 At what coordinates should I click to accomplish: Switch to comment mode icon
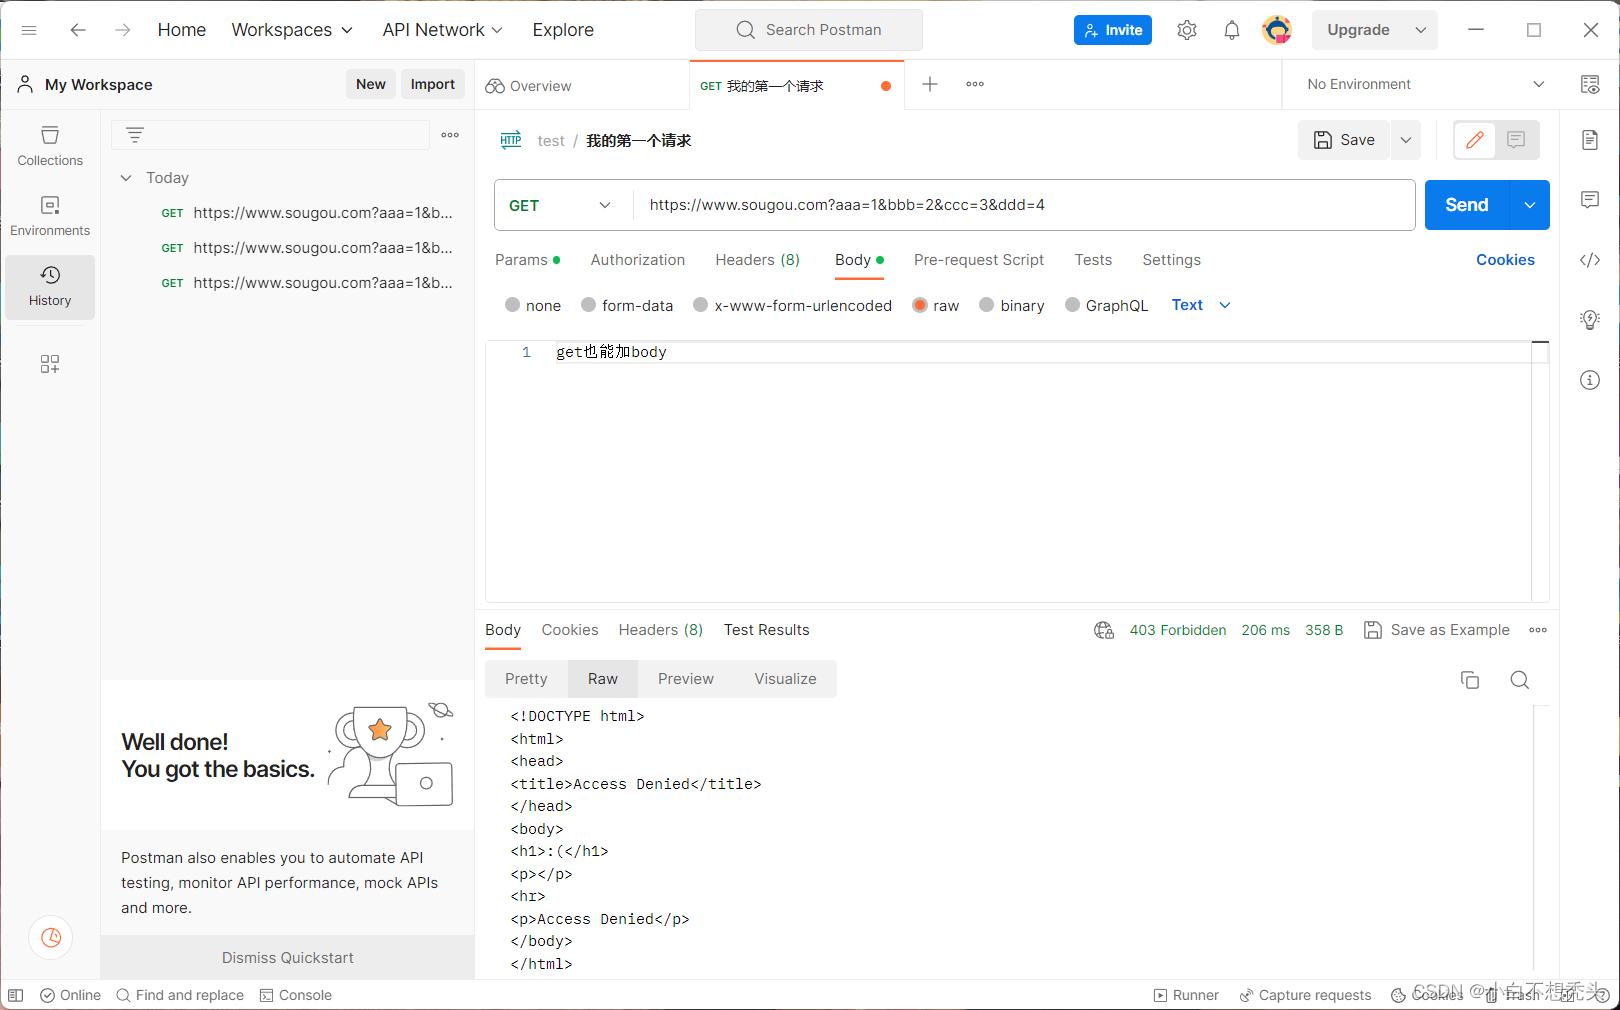pos(1516,140)
